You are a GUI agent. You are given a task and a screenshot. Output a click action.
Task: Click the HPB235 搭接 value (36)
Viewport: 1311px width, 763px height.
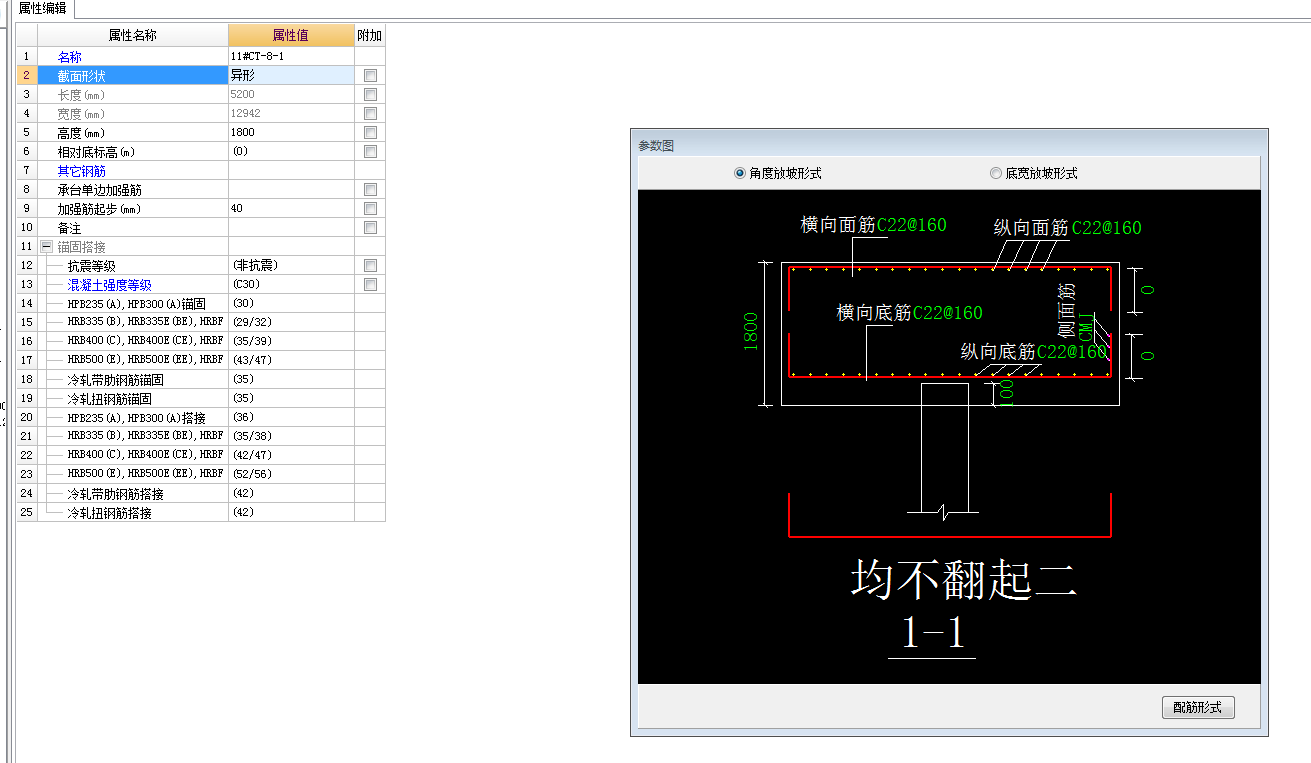[291, 417]
